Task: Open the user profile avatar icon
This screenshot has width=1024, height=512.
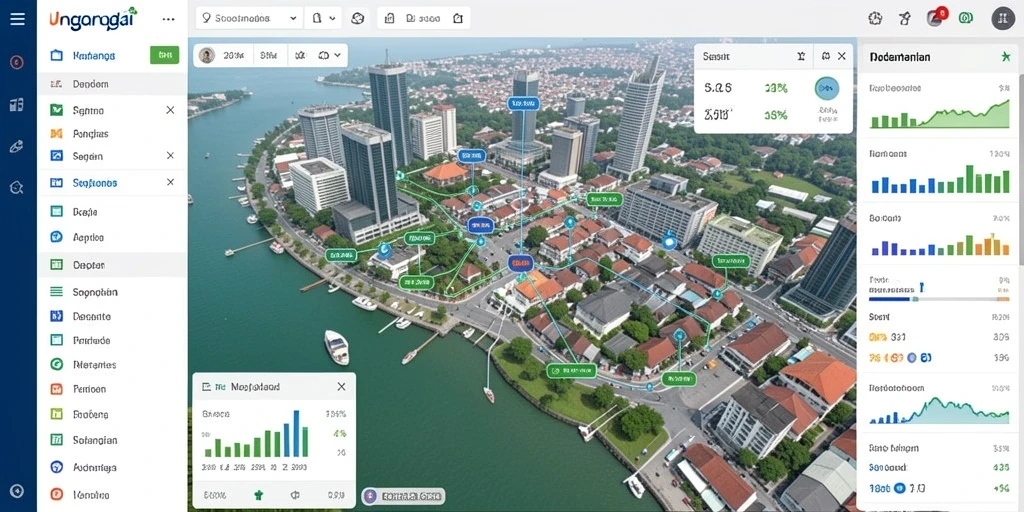Action: (1003, 18)
